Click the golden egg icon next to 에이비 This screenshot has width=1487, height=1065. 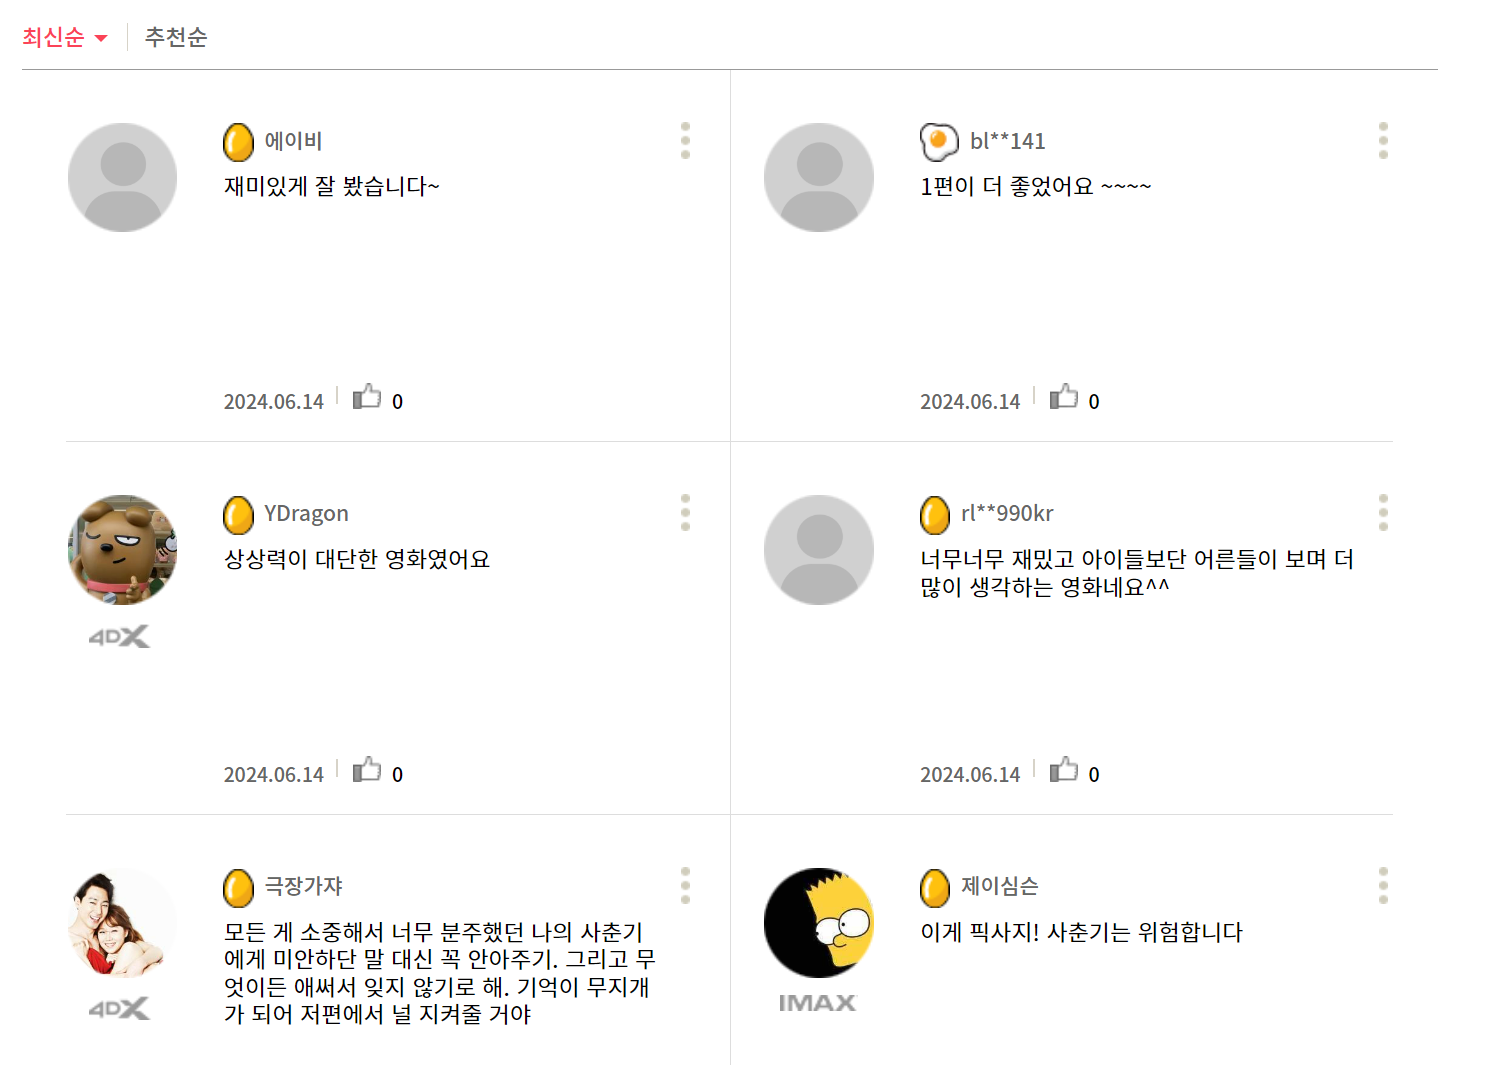click(x=237, y=141)
